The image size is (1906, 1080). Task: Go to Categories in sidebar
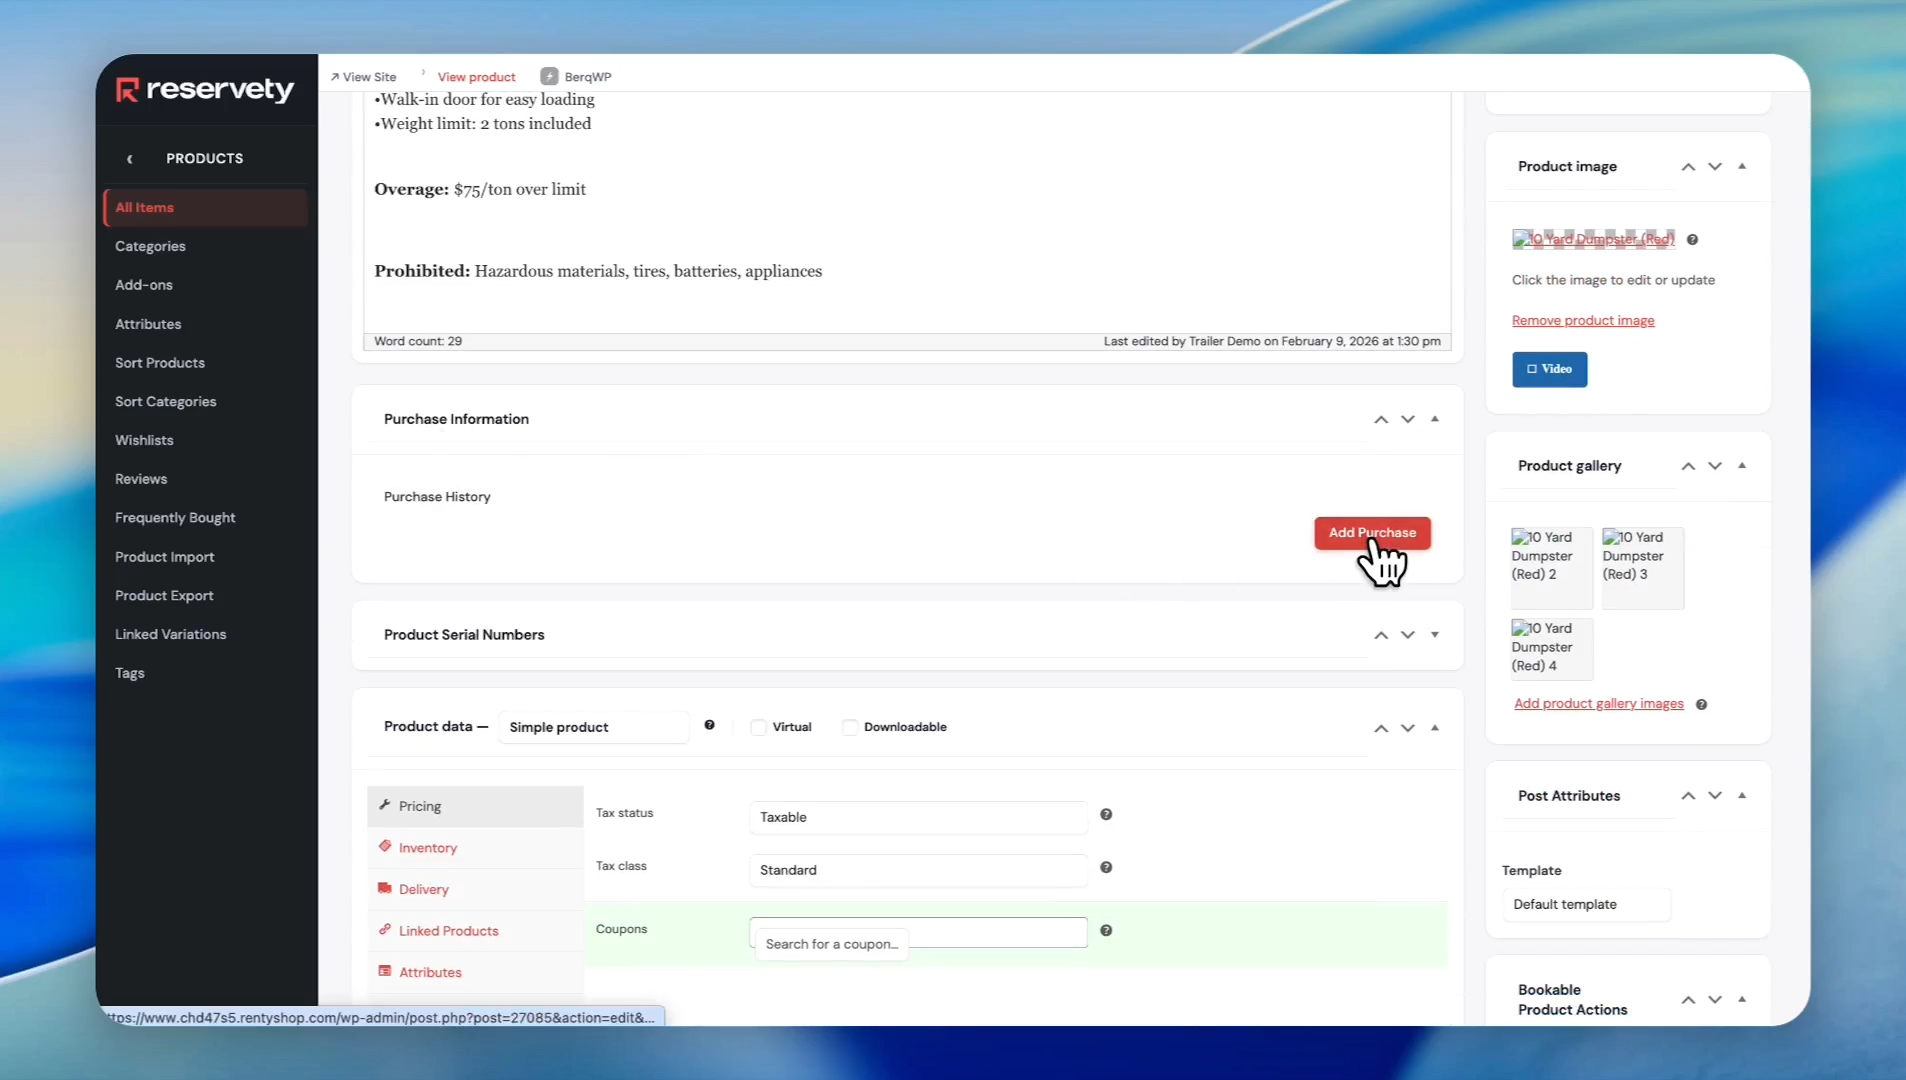[150, 247]
